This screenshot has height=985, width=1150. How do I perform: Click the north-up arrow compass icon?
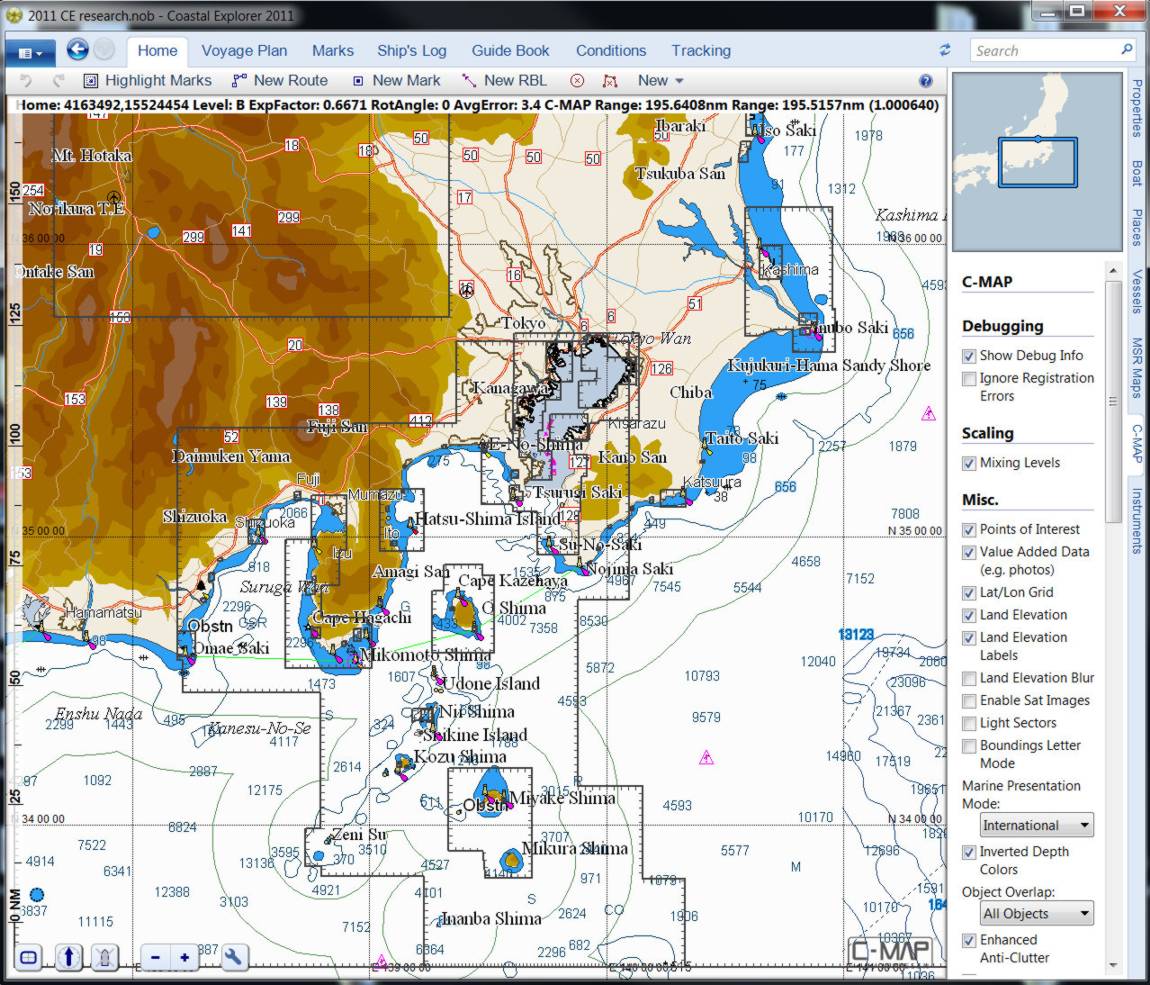pos(68,956)
